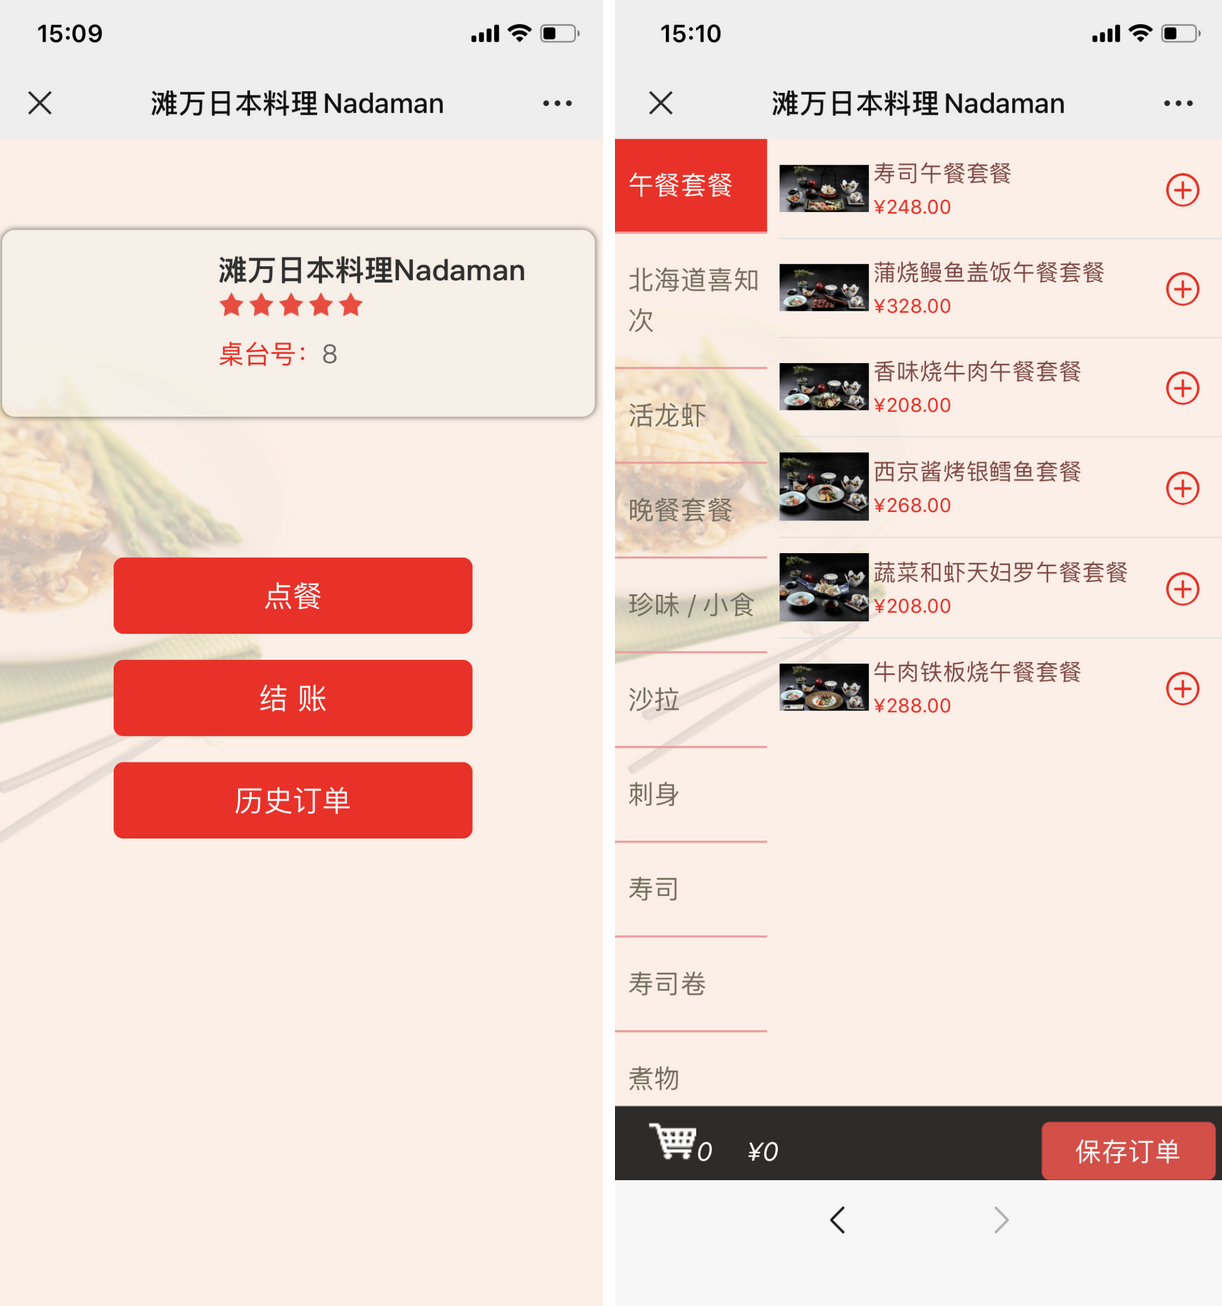Go back with the browser back arrow

[x=838, y=1220]
